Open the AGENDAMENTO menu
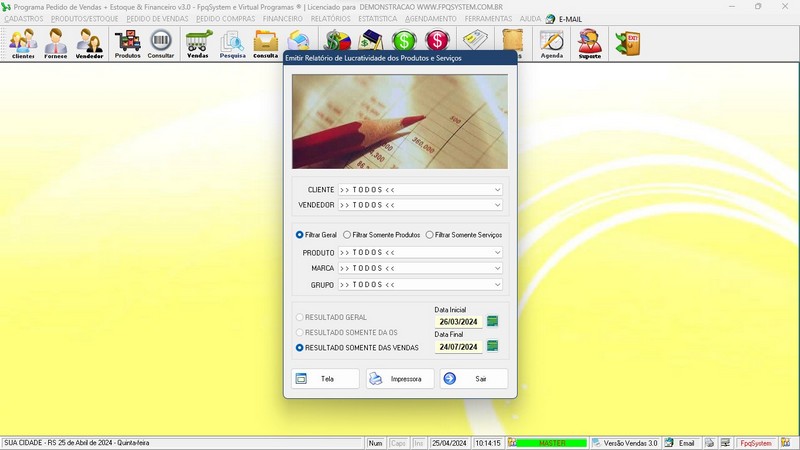The height and width of the screenshot is (450, 800). point(431,19)
